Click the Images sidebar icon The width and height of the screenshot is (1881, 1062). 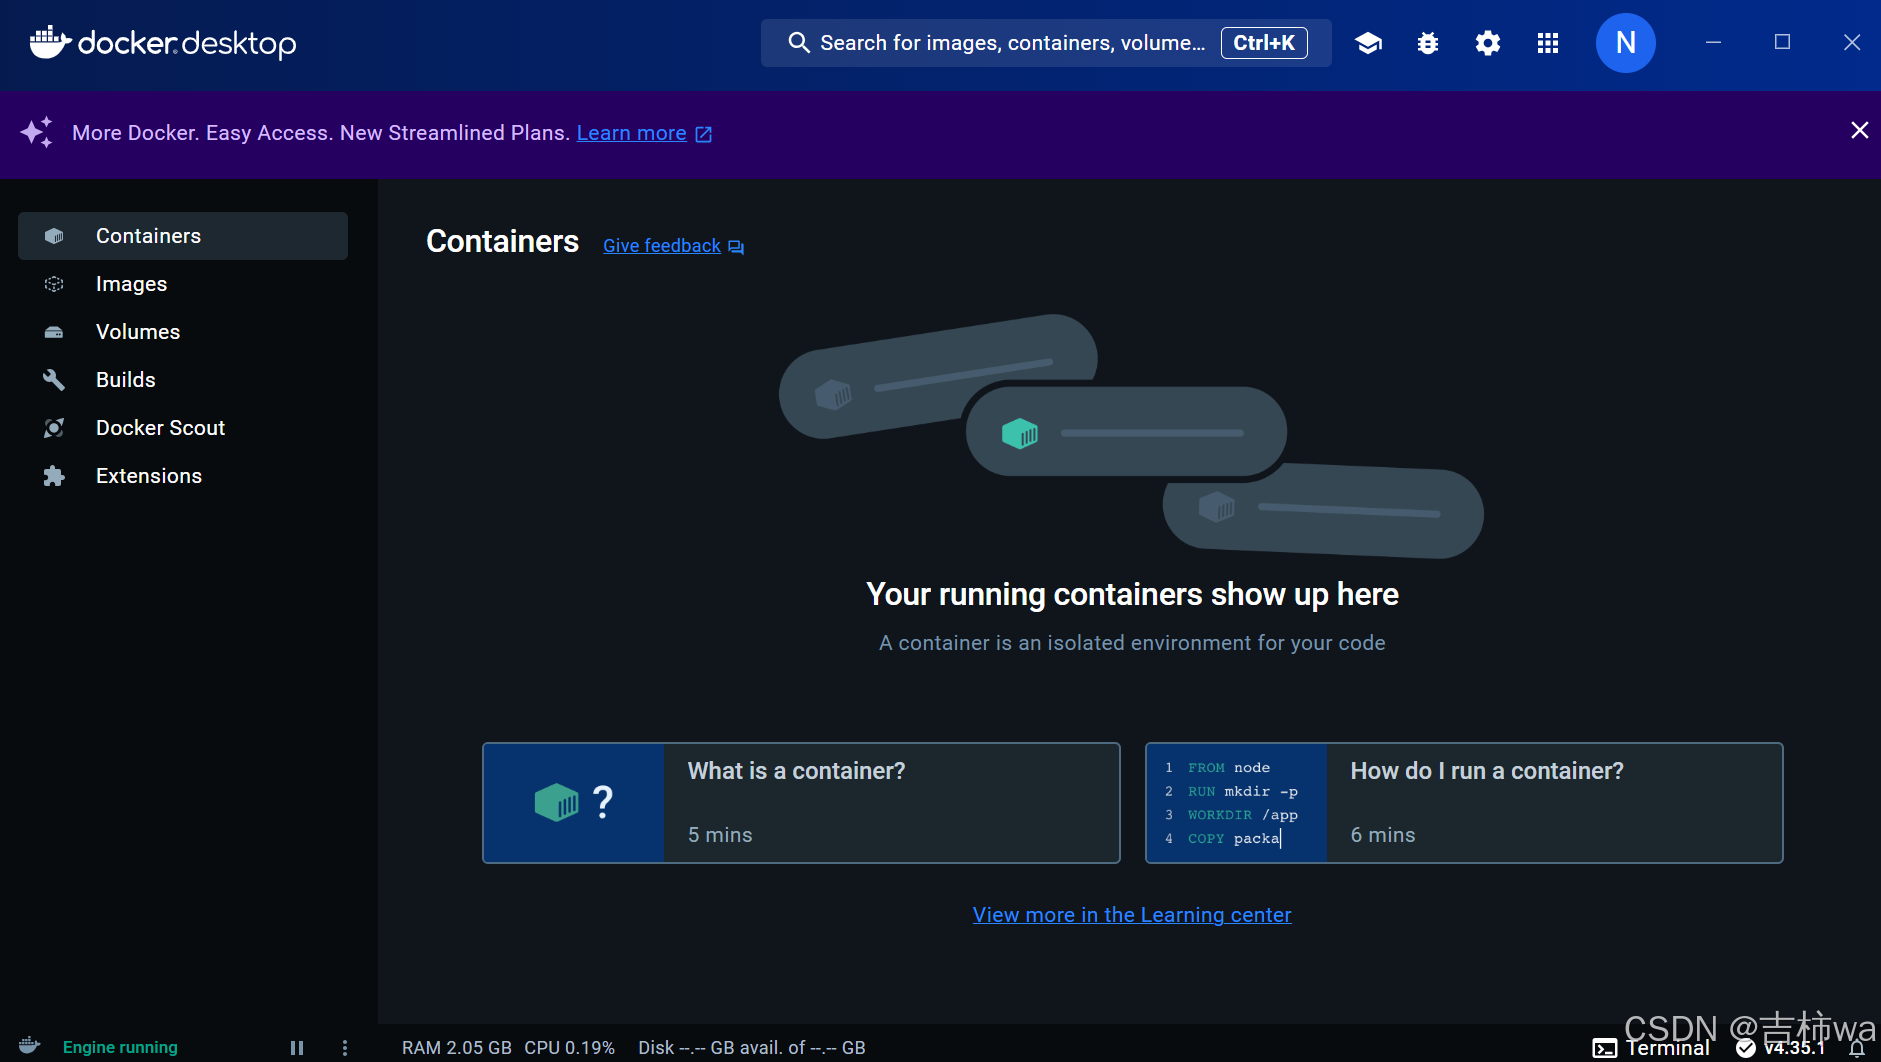tap(54, 284)
